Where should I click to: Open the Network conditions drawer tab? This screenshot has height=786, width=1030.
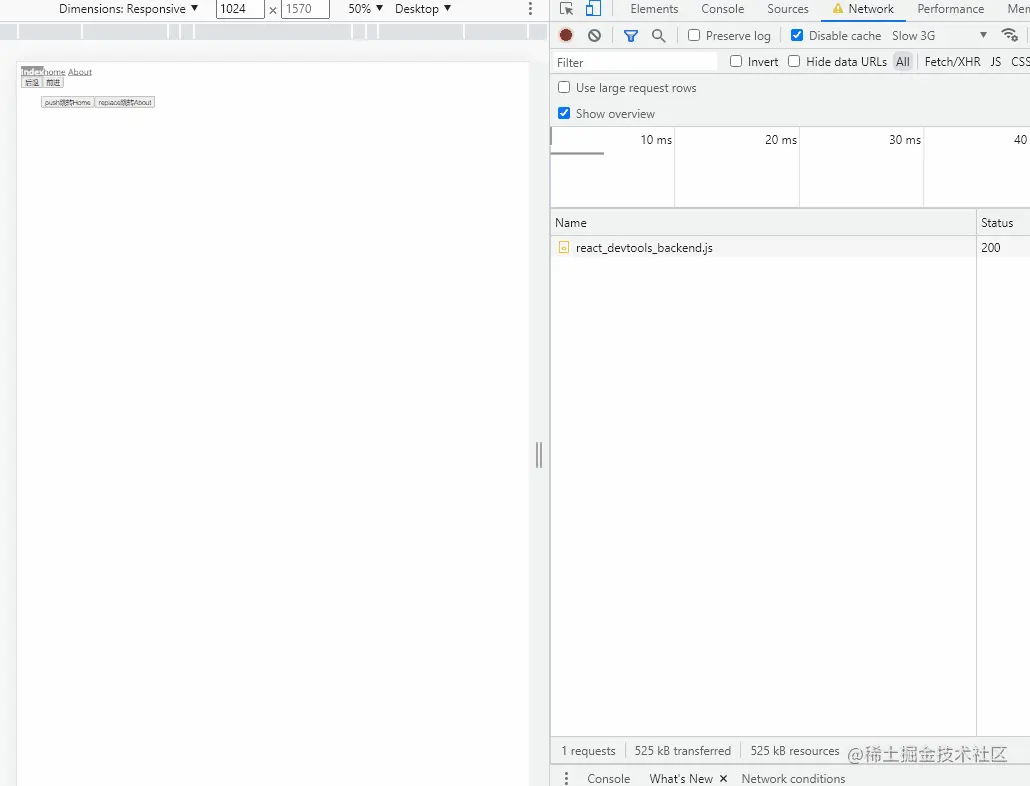click(x=793, y=778)
